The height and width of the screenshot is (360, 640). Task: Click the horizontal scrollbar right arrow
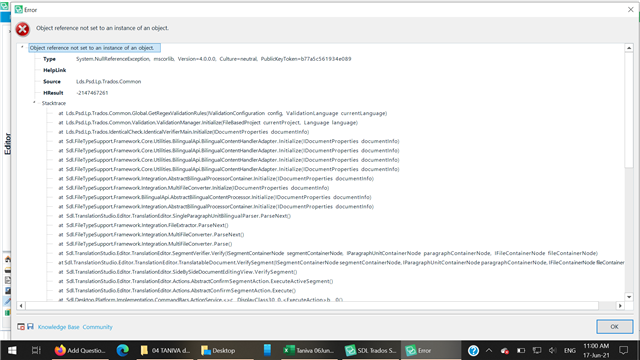(620, 305)
